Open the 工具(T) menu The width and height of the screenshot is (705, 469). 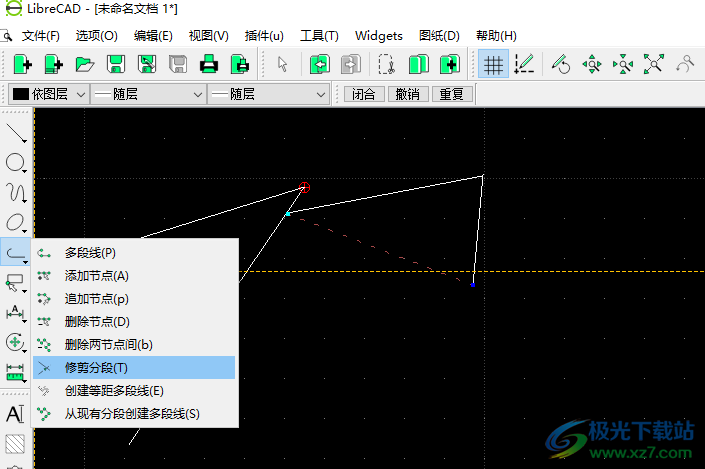319,36
